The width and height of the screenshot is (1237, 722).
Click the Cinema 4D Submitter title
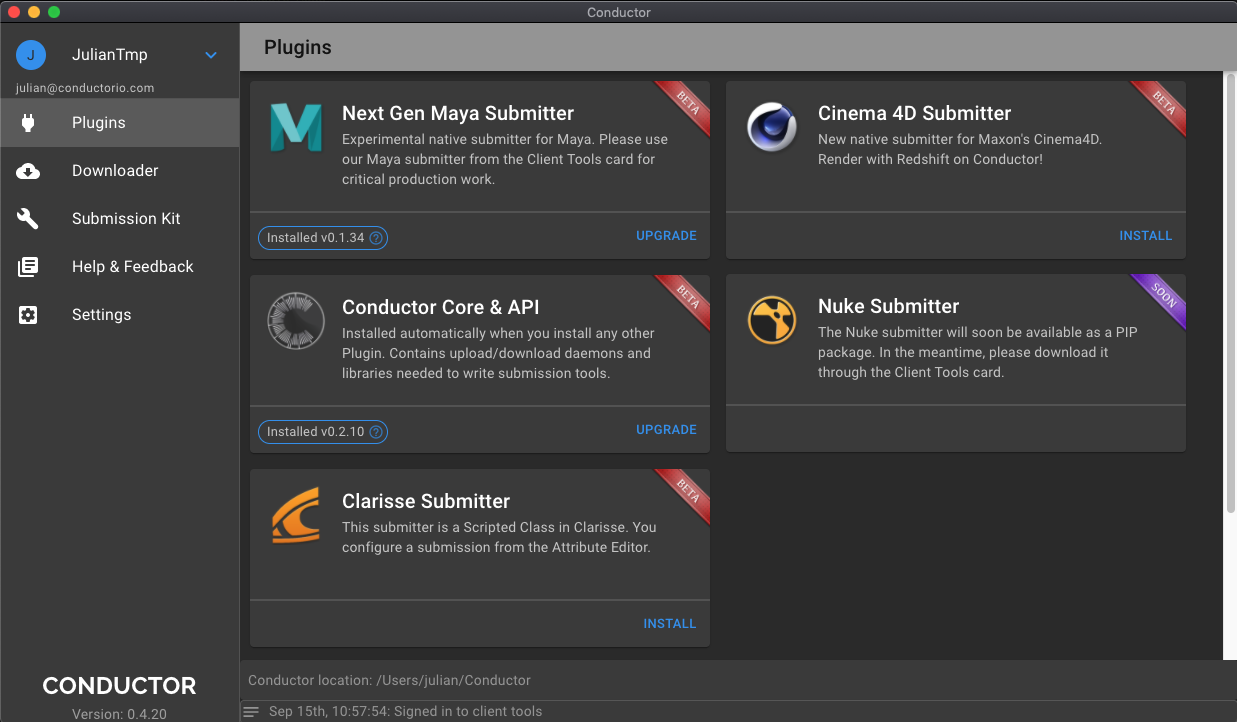[915, 113]
